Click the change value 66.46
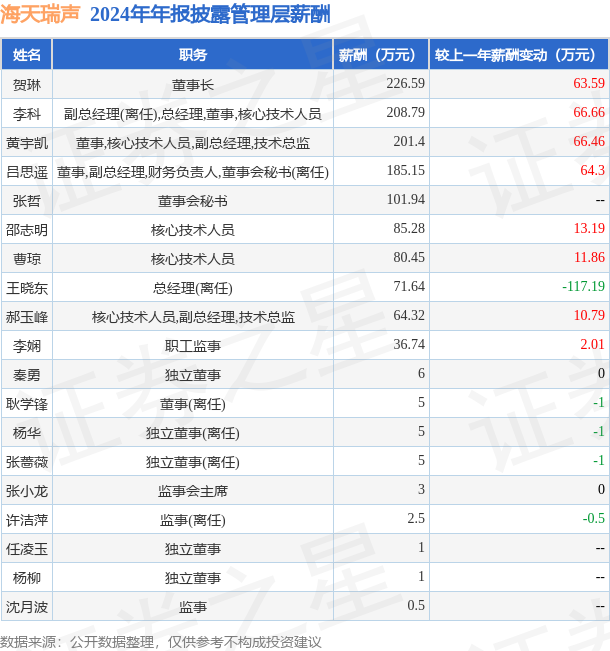The image size is (610, 651). pos(589,141)
